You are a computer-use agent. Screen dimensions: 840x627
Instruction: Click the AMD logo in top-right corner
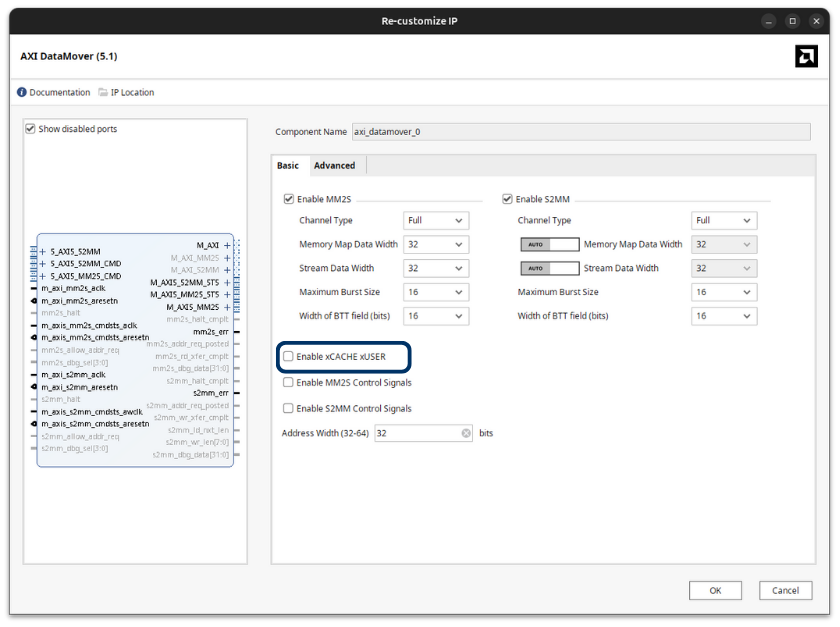tap(806, 56)
